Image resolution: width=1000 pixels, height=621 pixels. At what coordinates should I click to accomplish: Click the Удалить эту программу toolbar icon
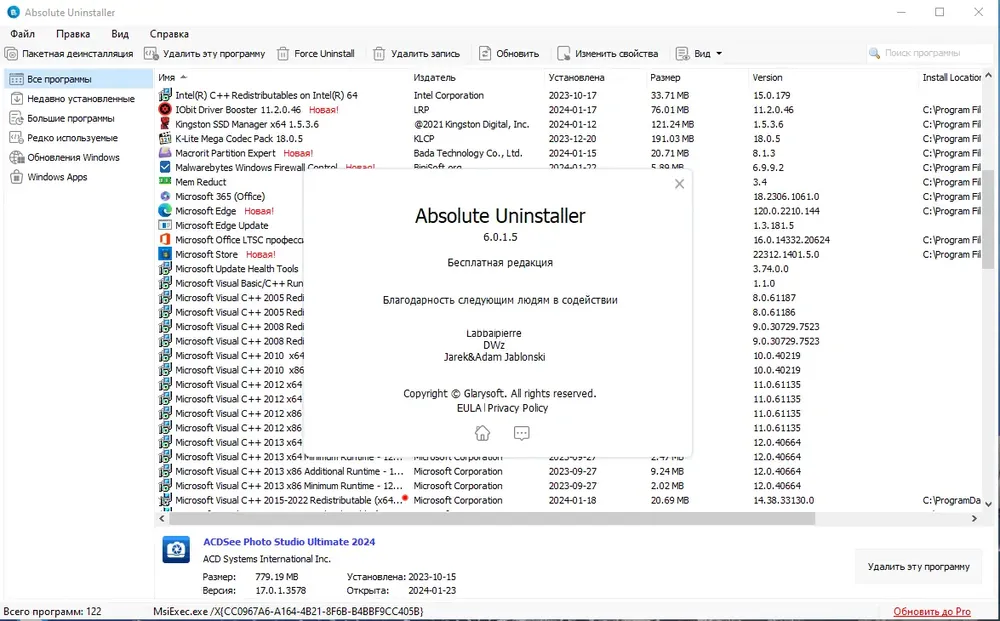(151, 54)
